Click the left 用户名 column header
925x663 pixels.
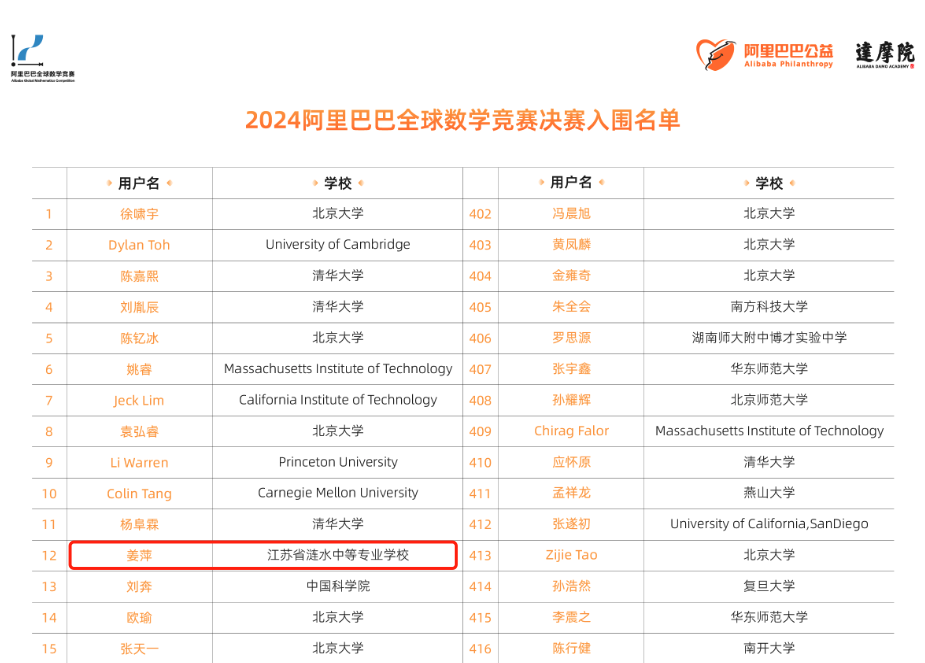pos(139,183)
